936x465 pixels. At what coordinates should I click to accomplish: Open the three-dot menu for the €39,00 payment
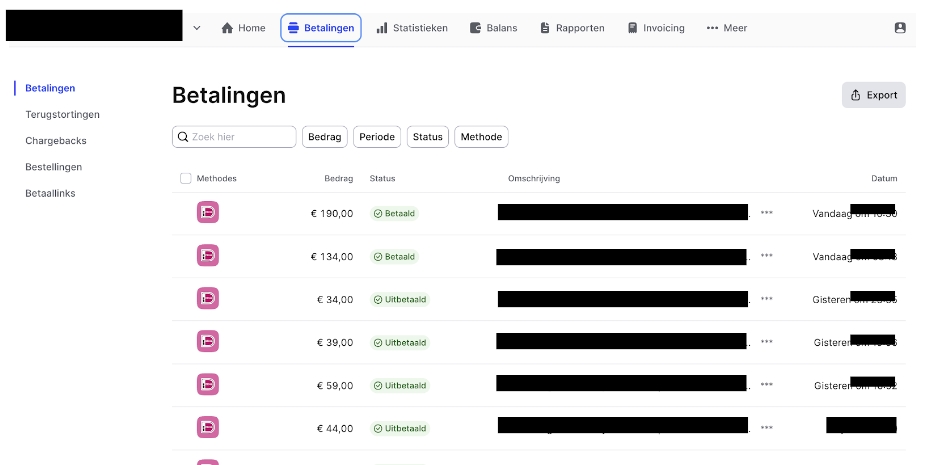[x=767, y=342]
